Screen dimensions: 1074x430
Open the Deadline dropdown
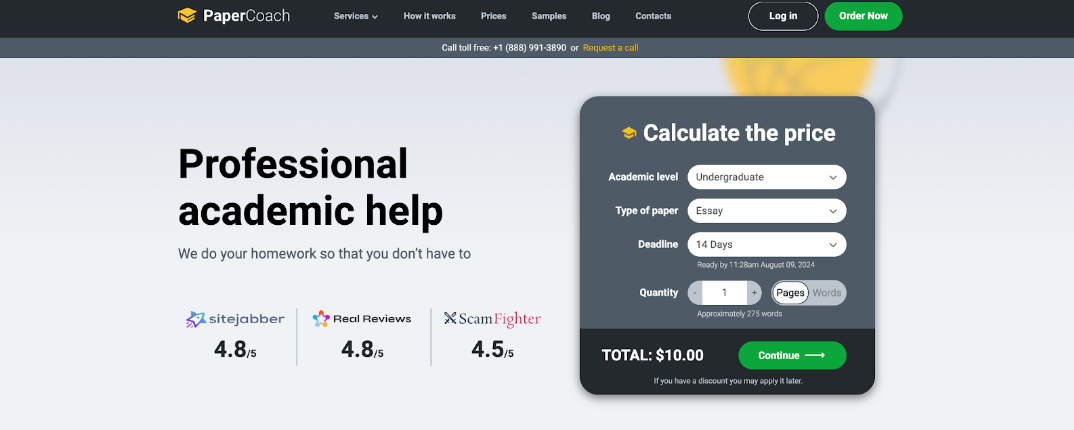tap(766, 245)
